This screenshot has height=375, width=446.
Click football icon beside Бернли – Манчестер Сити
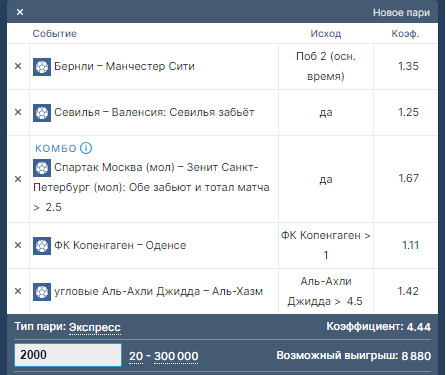coord(42,67)
